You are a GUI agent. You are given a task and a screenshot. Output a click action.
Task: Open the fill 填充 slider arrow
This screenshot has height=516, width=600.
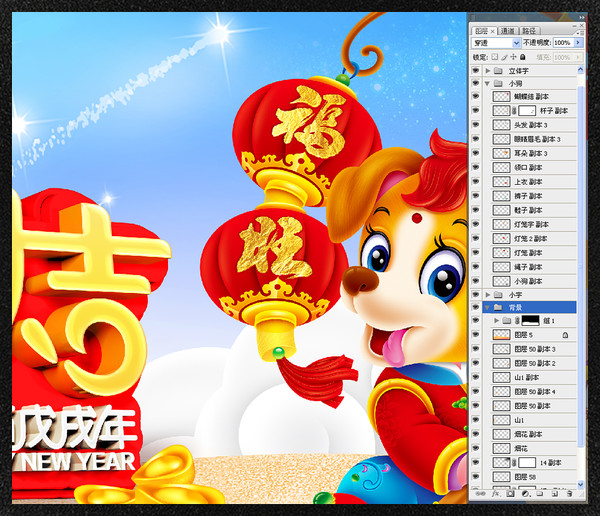tap(578, 57)
